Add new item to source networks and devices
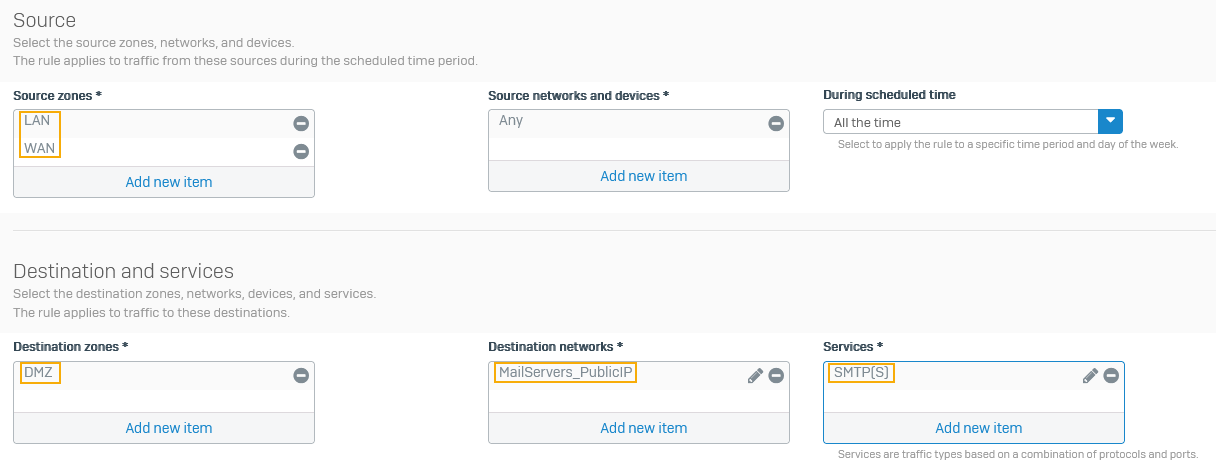 (x=643, y=176)
